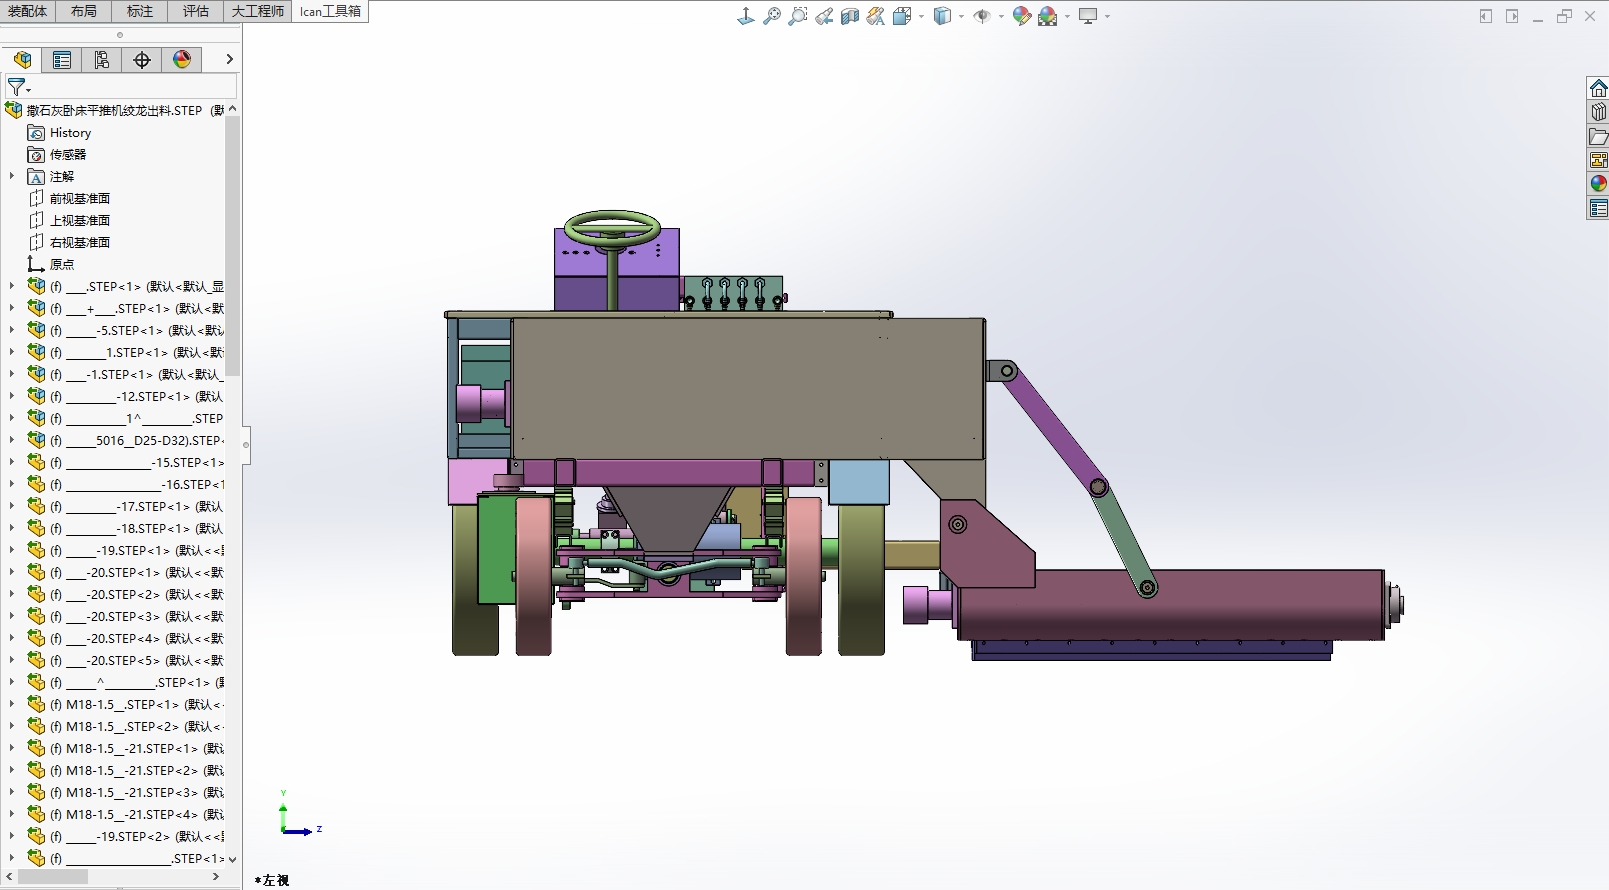1609x890 pixels.
Task: Click the feature tree horizontal scrollbar
Action: pyautogui.click(x=52, y=877)
